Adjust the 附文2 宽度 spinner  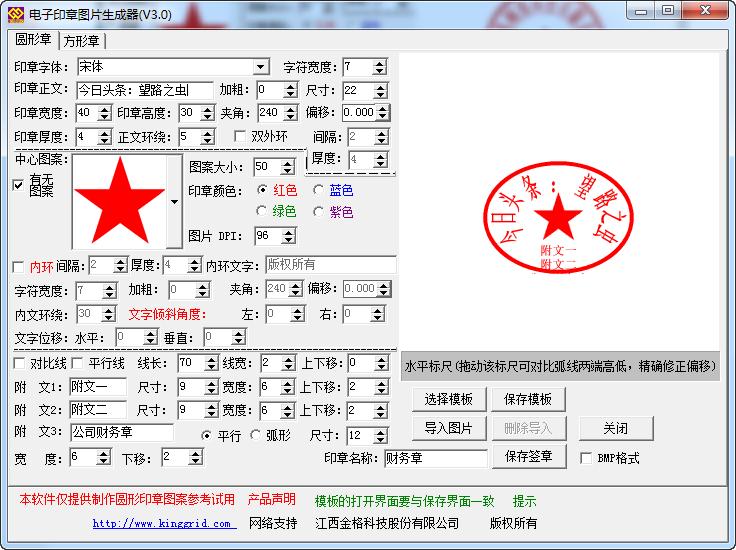(x=287, y=411)
